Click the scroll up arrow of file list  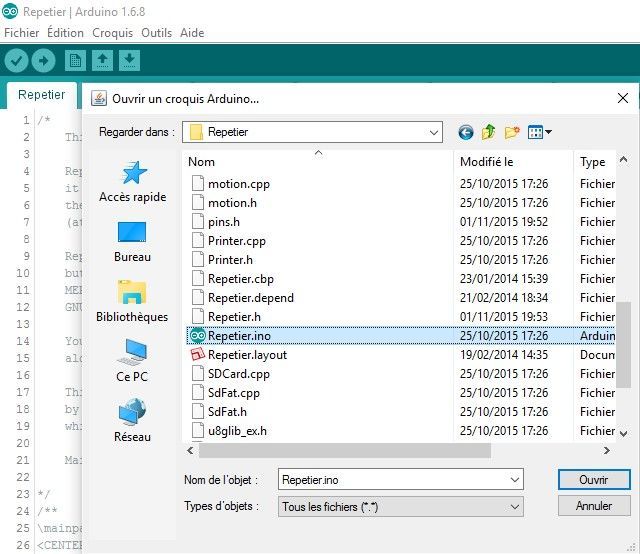(623, 159)
